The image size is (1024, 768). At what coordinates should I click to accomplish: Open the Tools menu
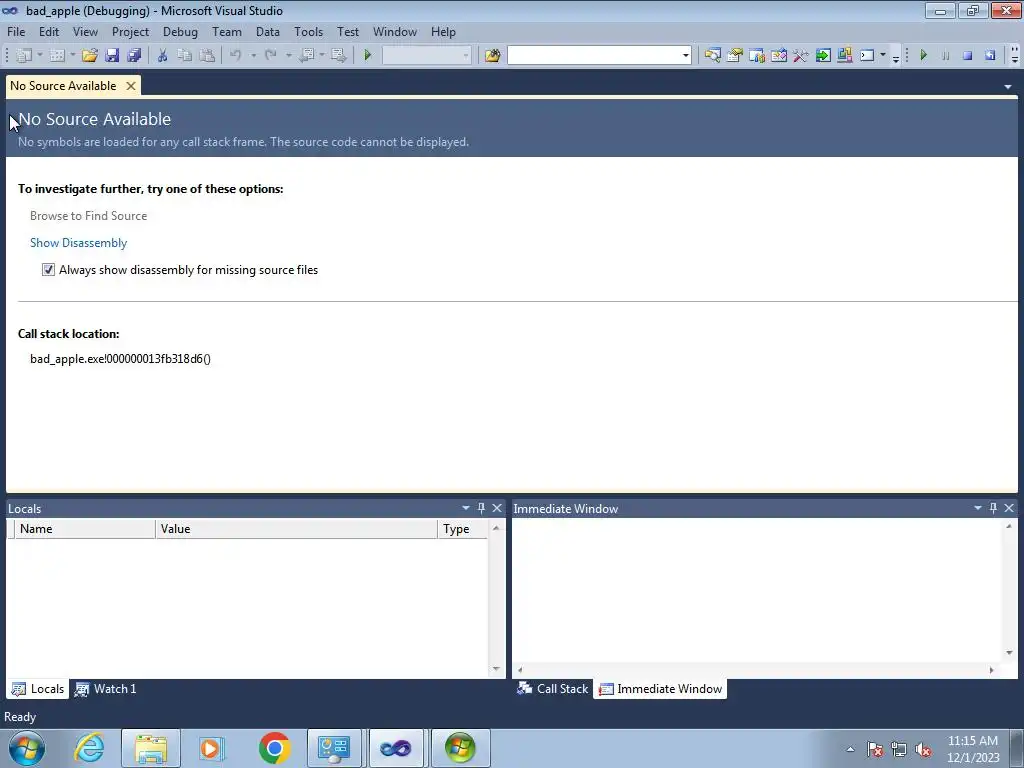pyautogui.click(x=308, y=32)
